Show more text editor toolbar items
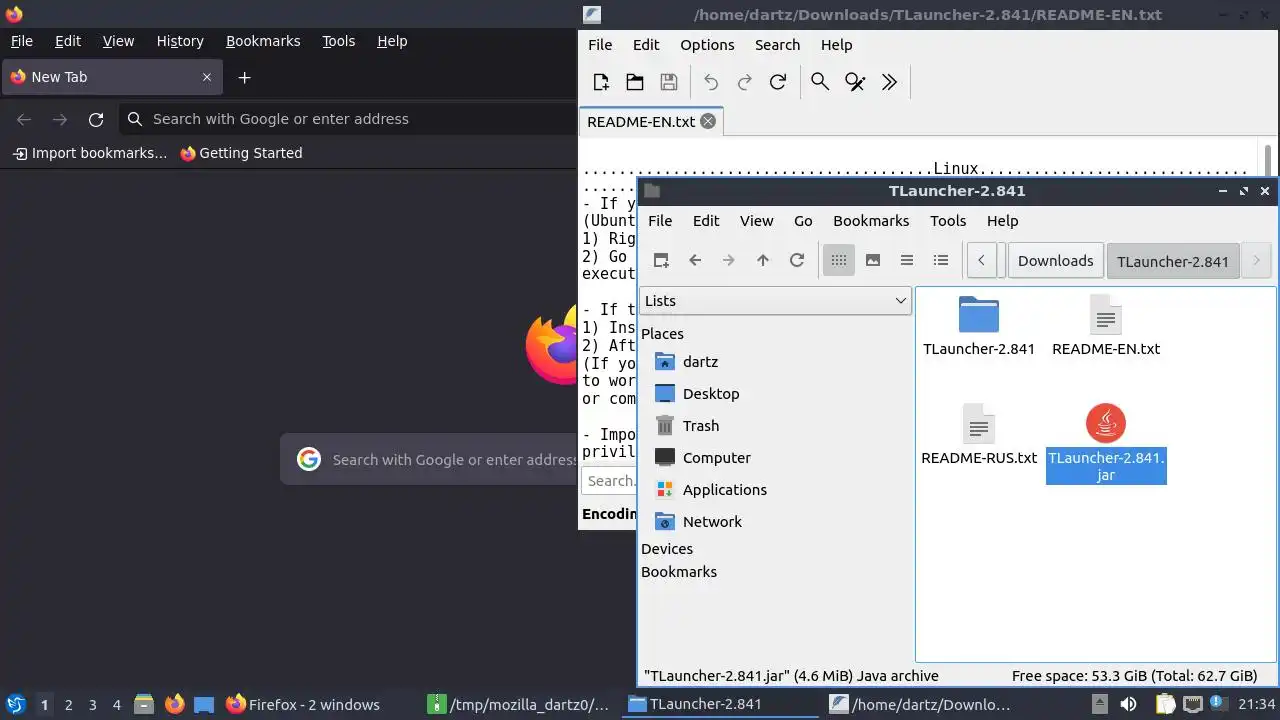The height and width of the screenshot is (720, 1280). tap(889, 82)
